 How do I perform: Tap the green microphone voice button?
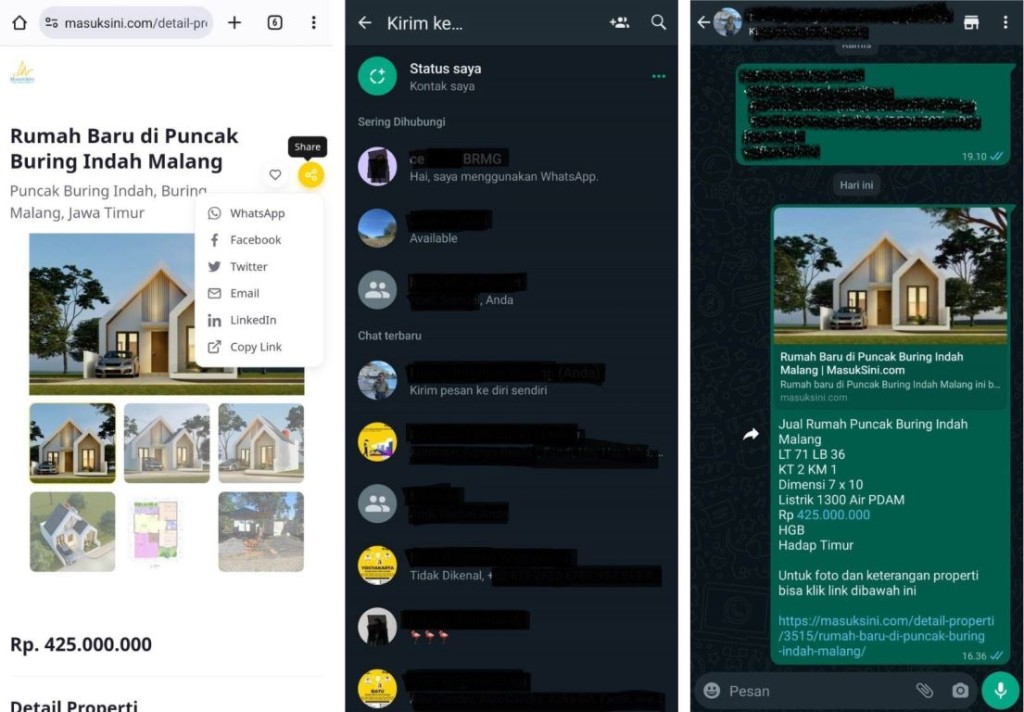point(1000,690)
